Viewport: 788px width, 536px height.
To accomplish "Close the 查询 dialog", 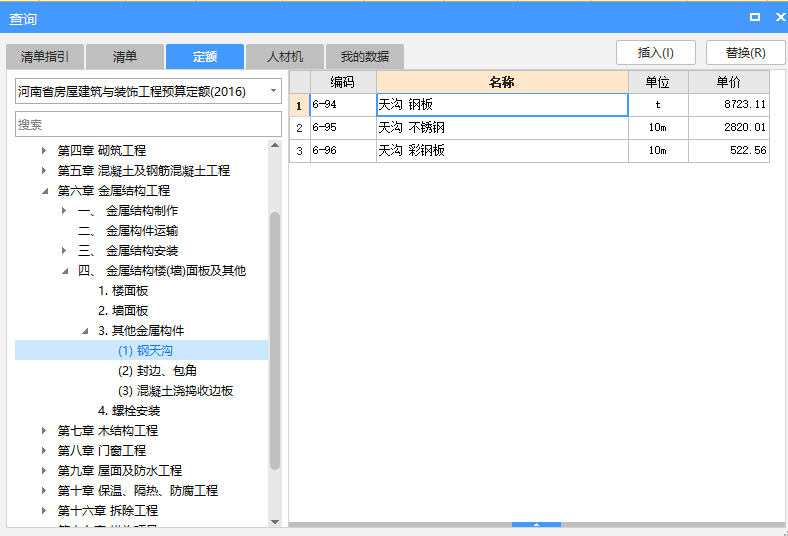I will (x=780, y=17).
